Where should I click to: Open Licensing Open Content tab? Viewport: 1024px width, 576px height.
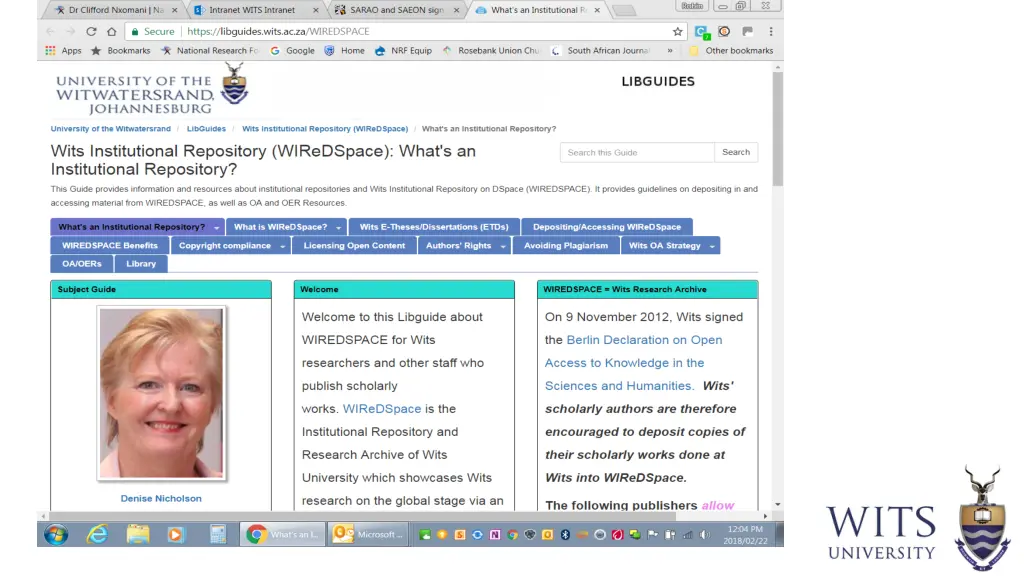[354, 246]
